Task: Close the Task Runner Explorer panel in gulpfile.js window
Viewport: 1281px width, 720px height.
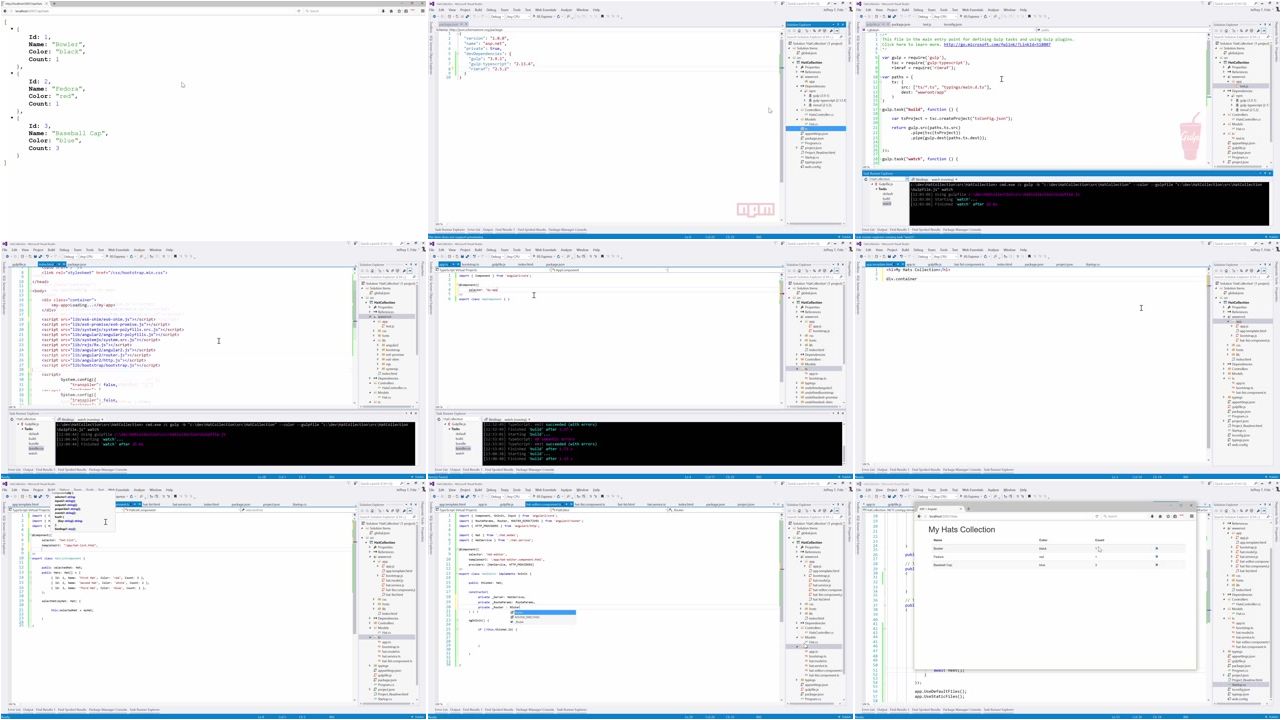Action: (x=1270, y=173)
